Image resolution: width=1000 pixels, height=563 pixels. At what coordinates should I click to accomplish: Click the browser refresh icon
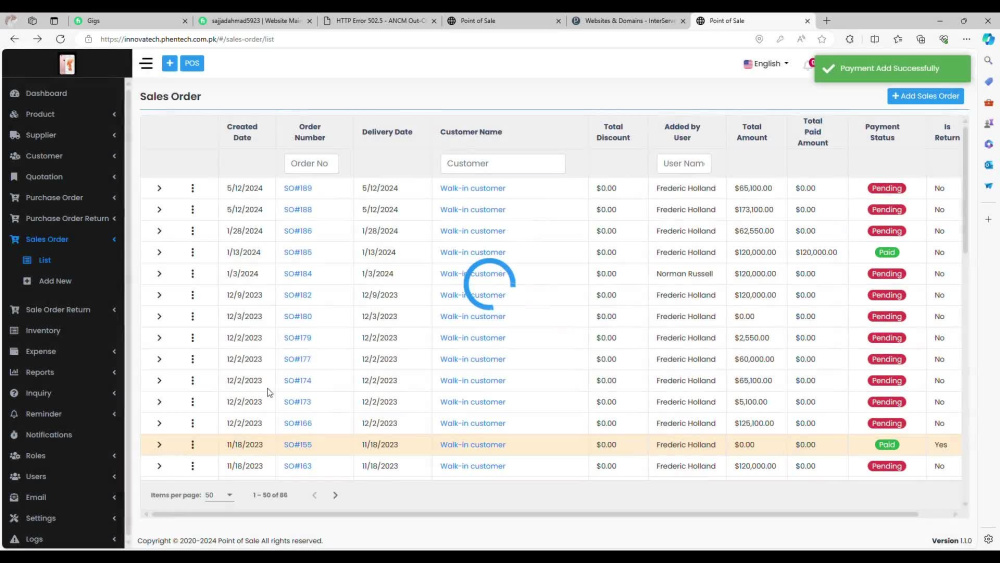[x=61, y=39]
